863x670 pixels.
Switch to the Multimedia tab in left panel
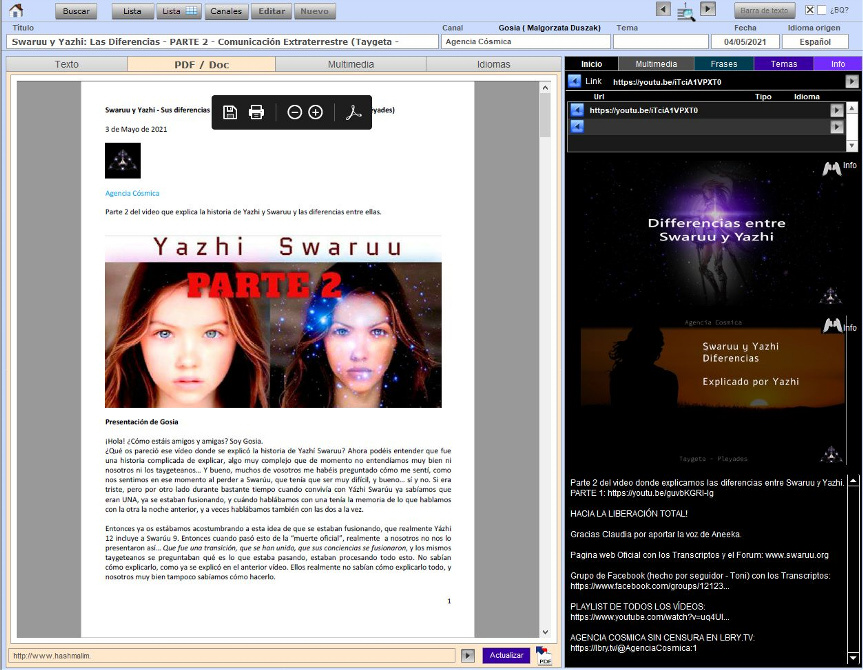(351, 64)
